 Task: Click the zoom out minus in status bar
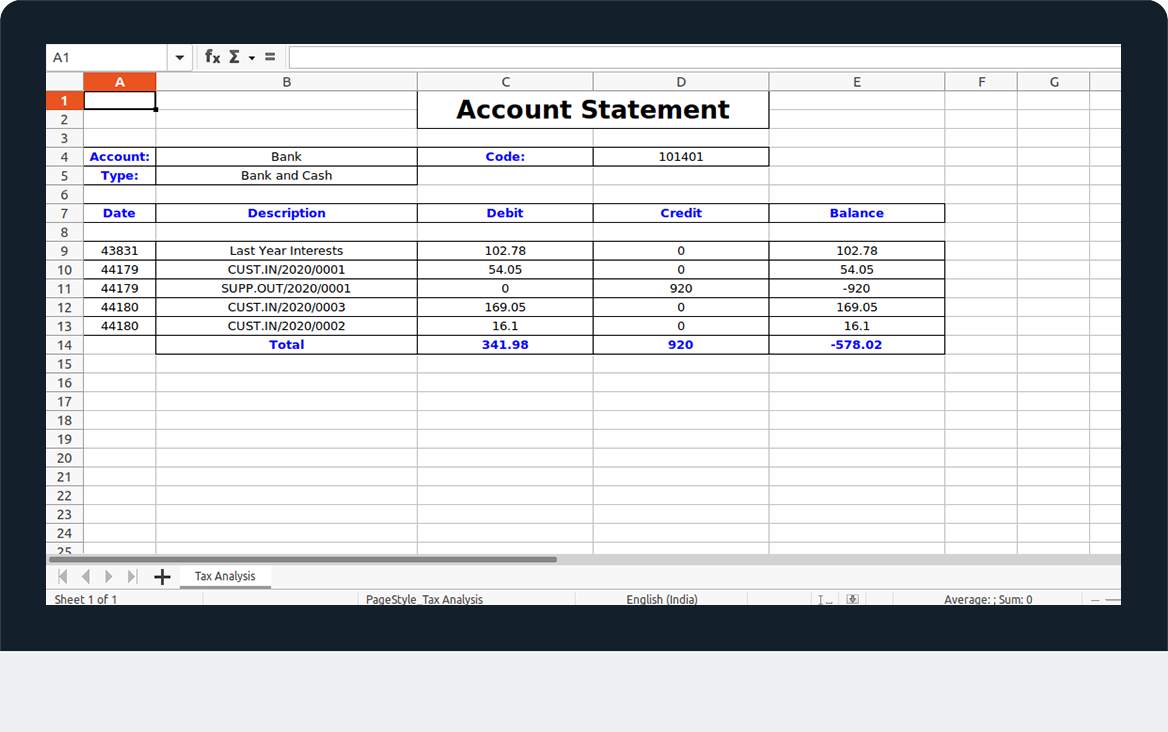click(x=1095, y=599)
